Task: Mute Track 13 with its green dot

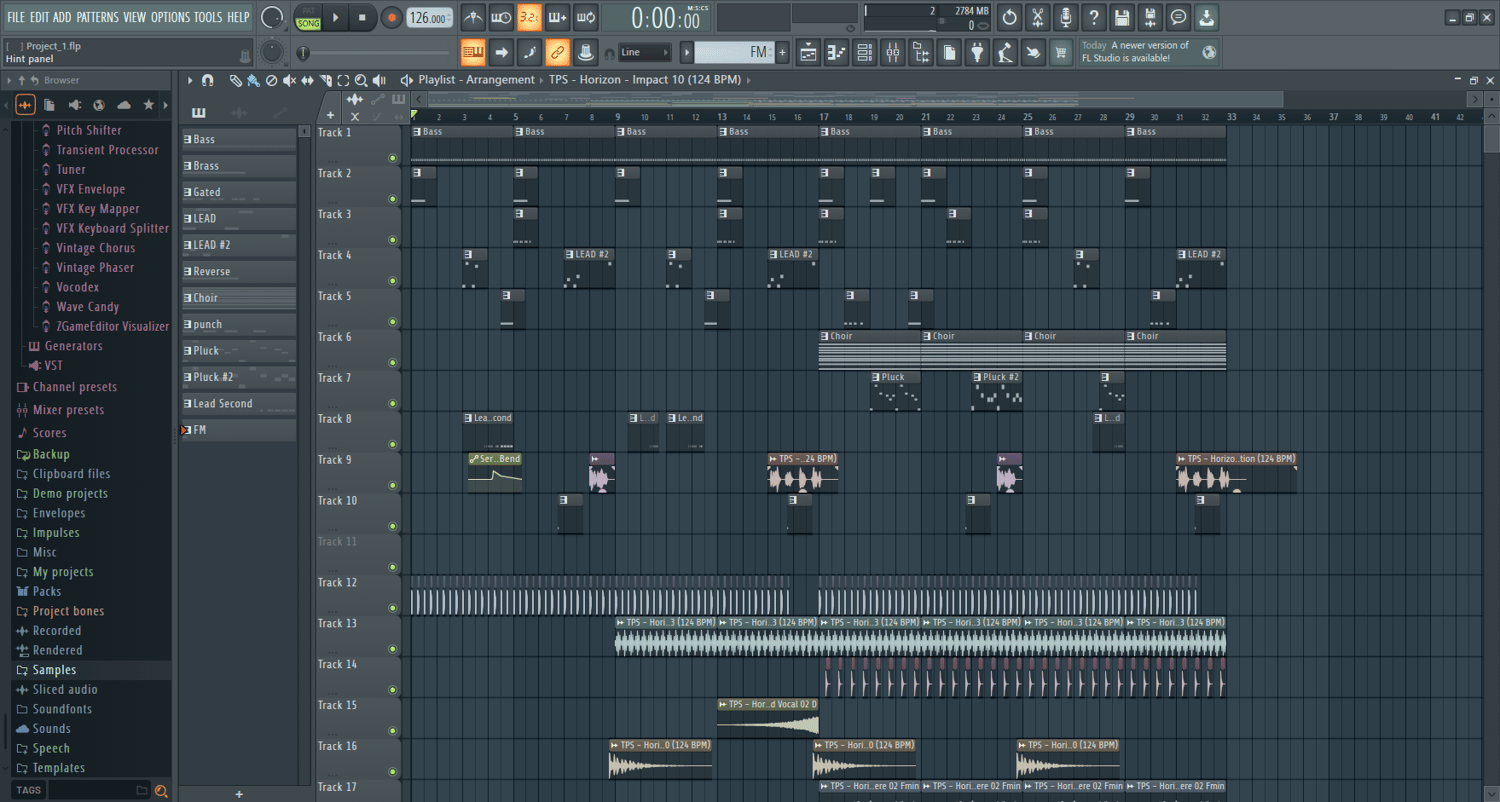Action: point(393,649)
